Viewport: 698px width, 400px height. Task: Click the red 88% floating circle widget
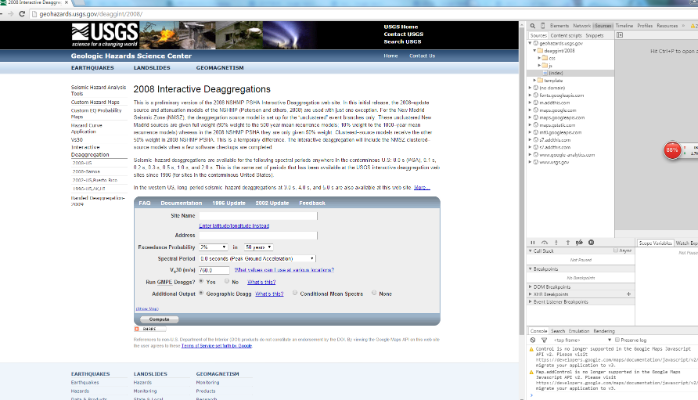tap(672, 150)
